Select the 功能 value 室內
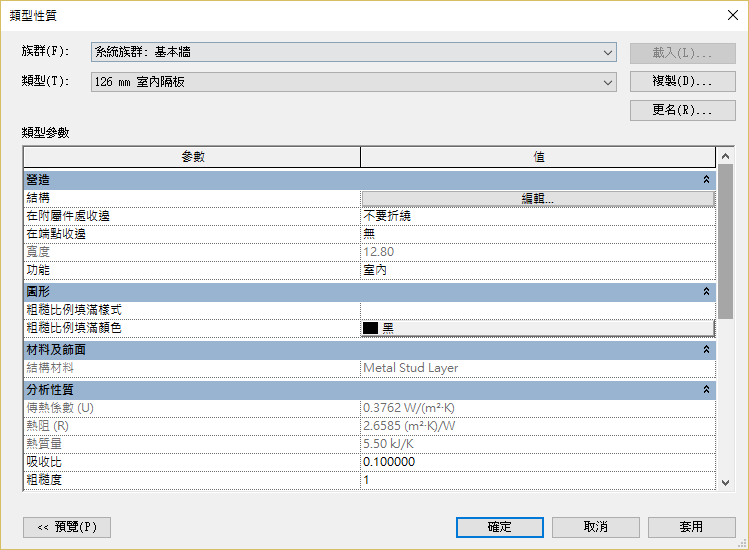Screen dimensions: 749x550 point(538,270)
